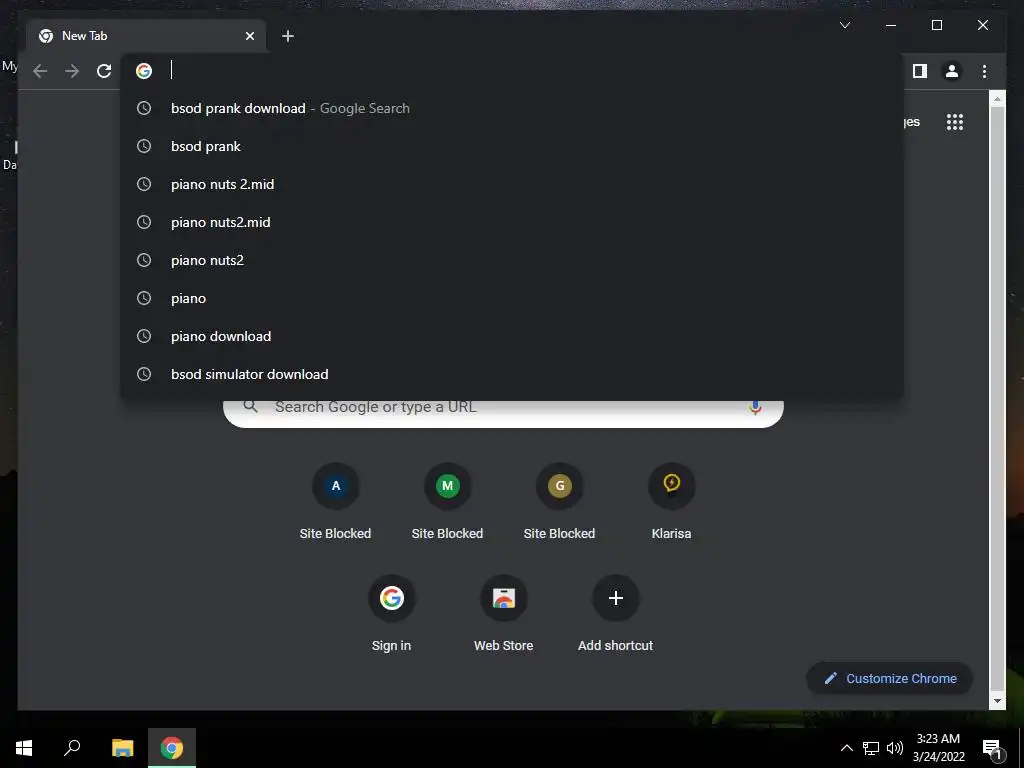Click the New Tab tab title
1024x768 pixels.
coord(85,36)
